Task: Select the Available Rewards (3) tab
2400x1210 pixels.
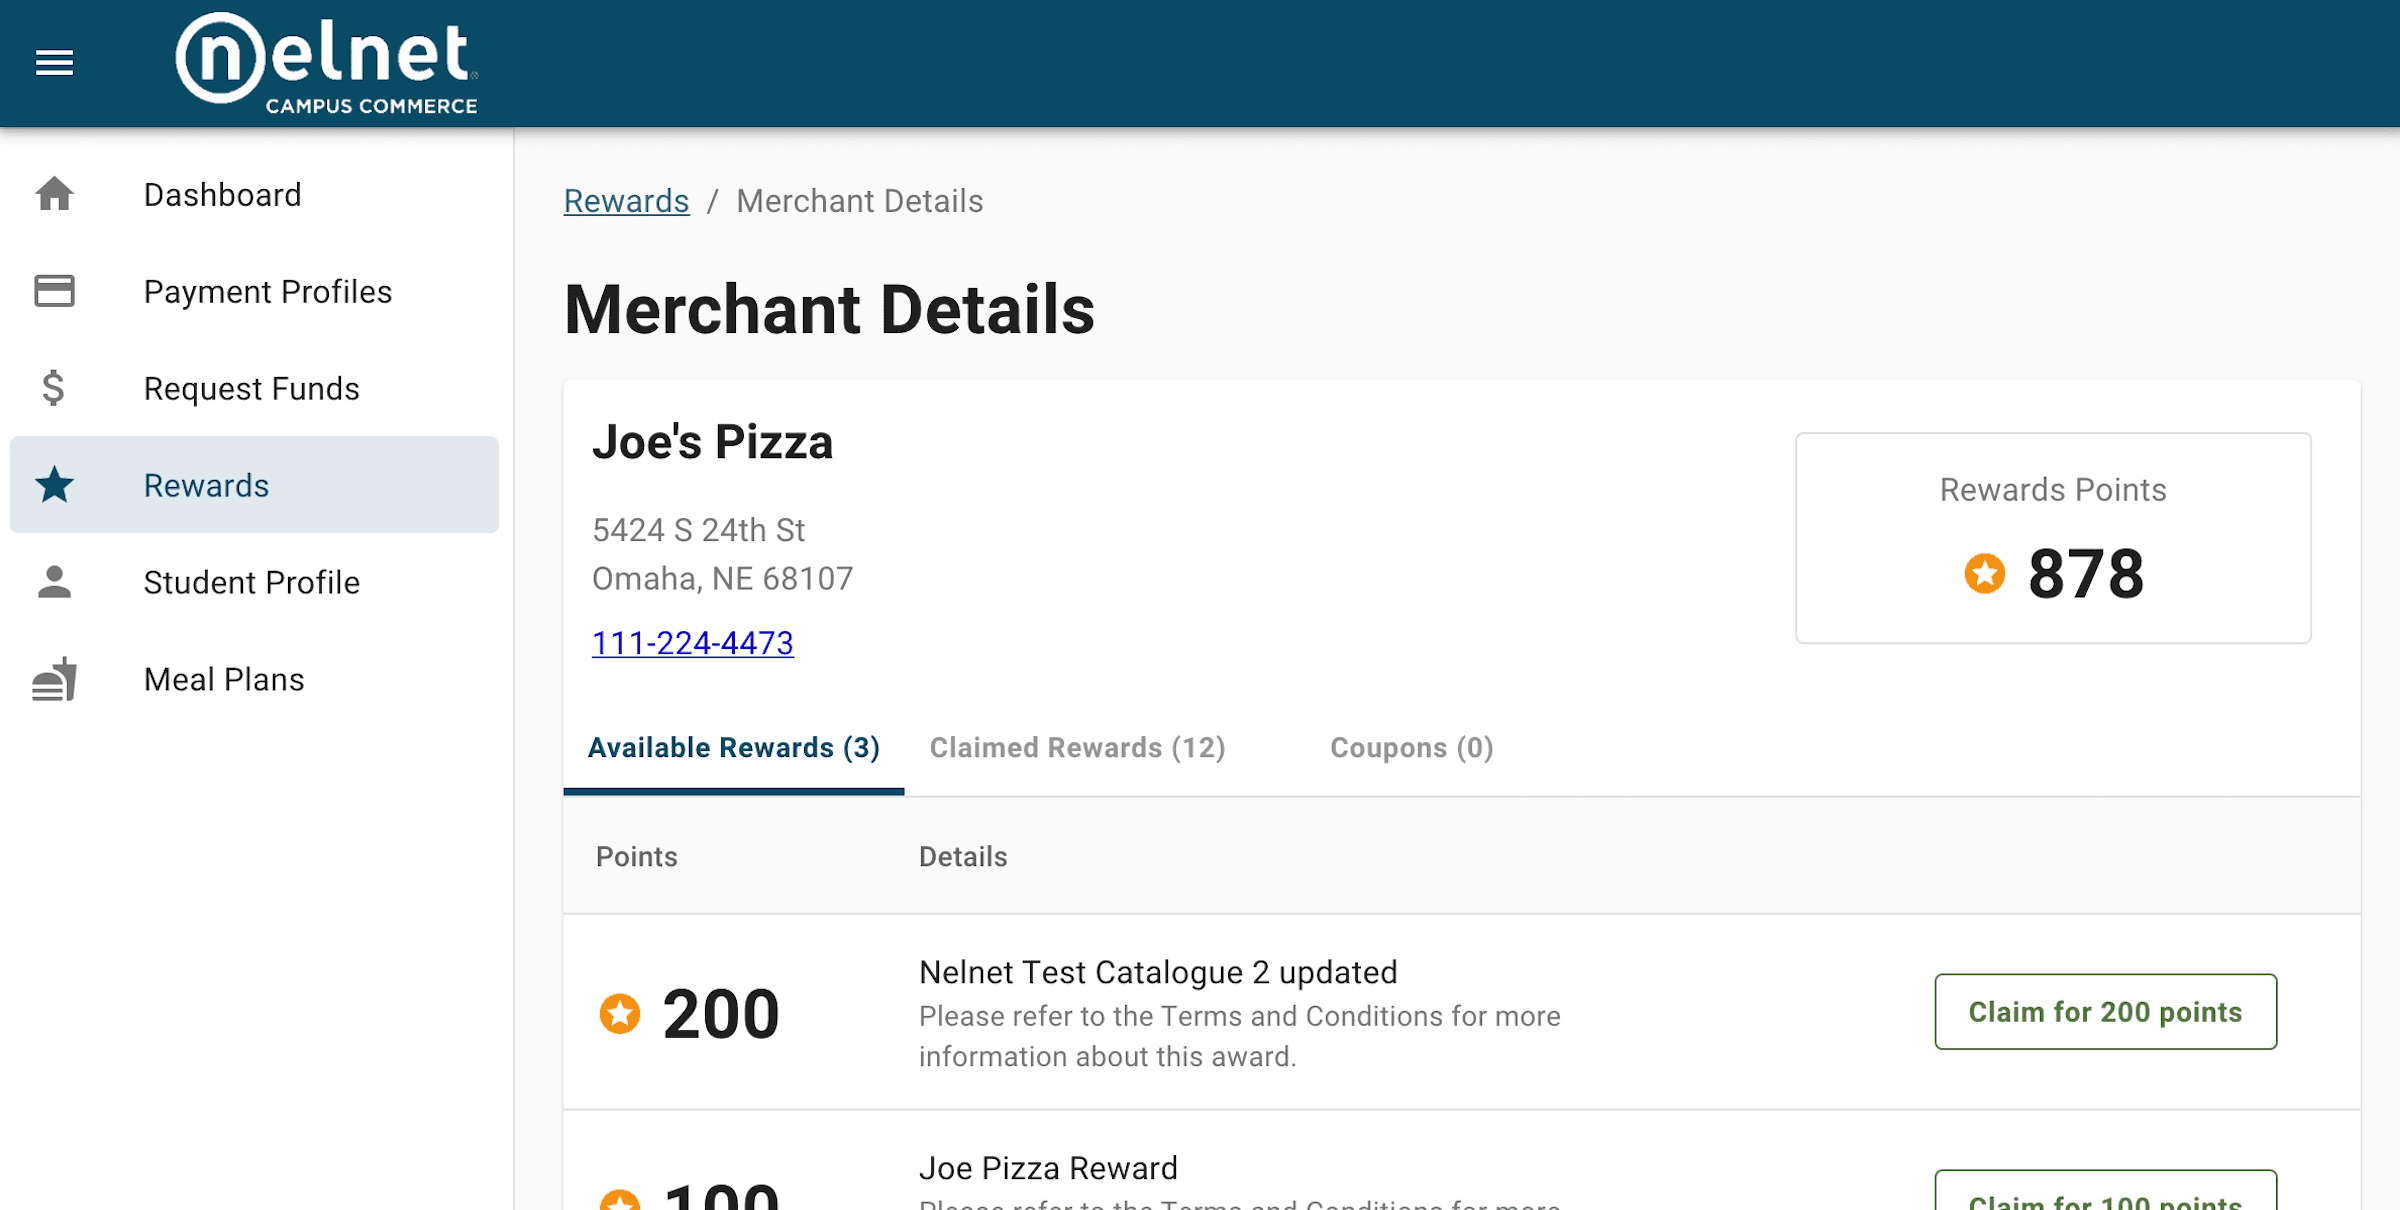Action: coord(733,748)
